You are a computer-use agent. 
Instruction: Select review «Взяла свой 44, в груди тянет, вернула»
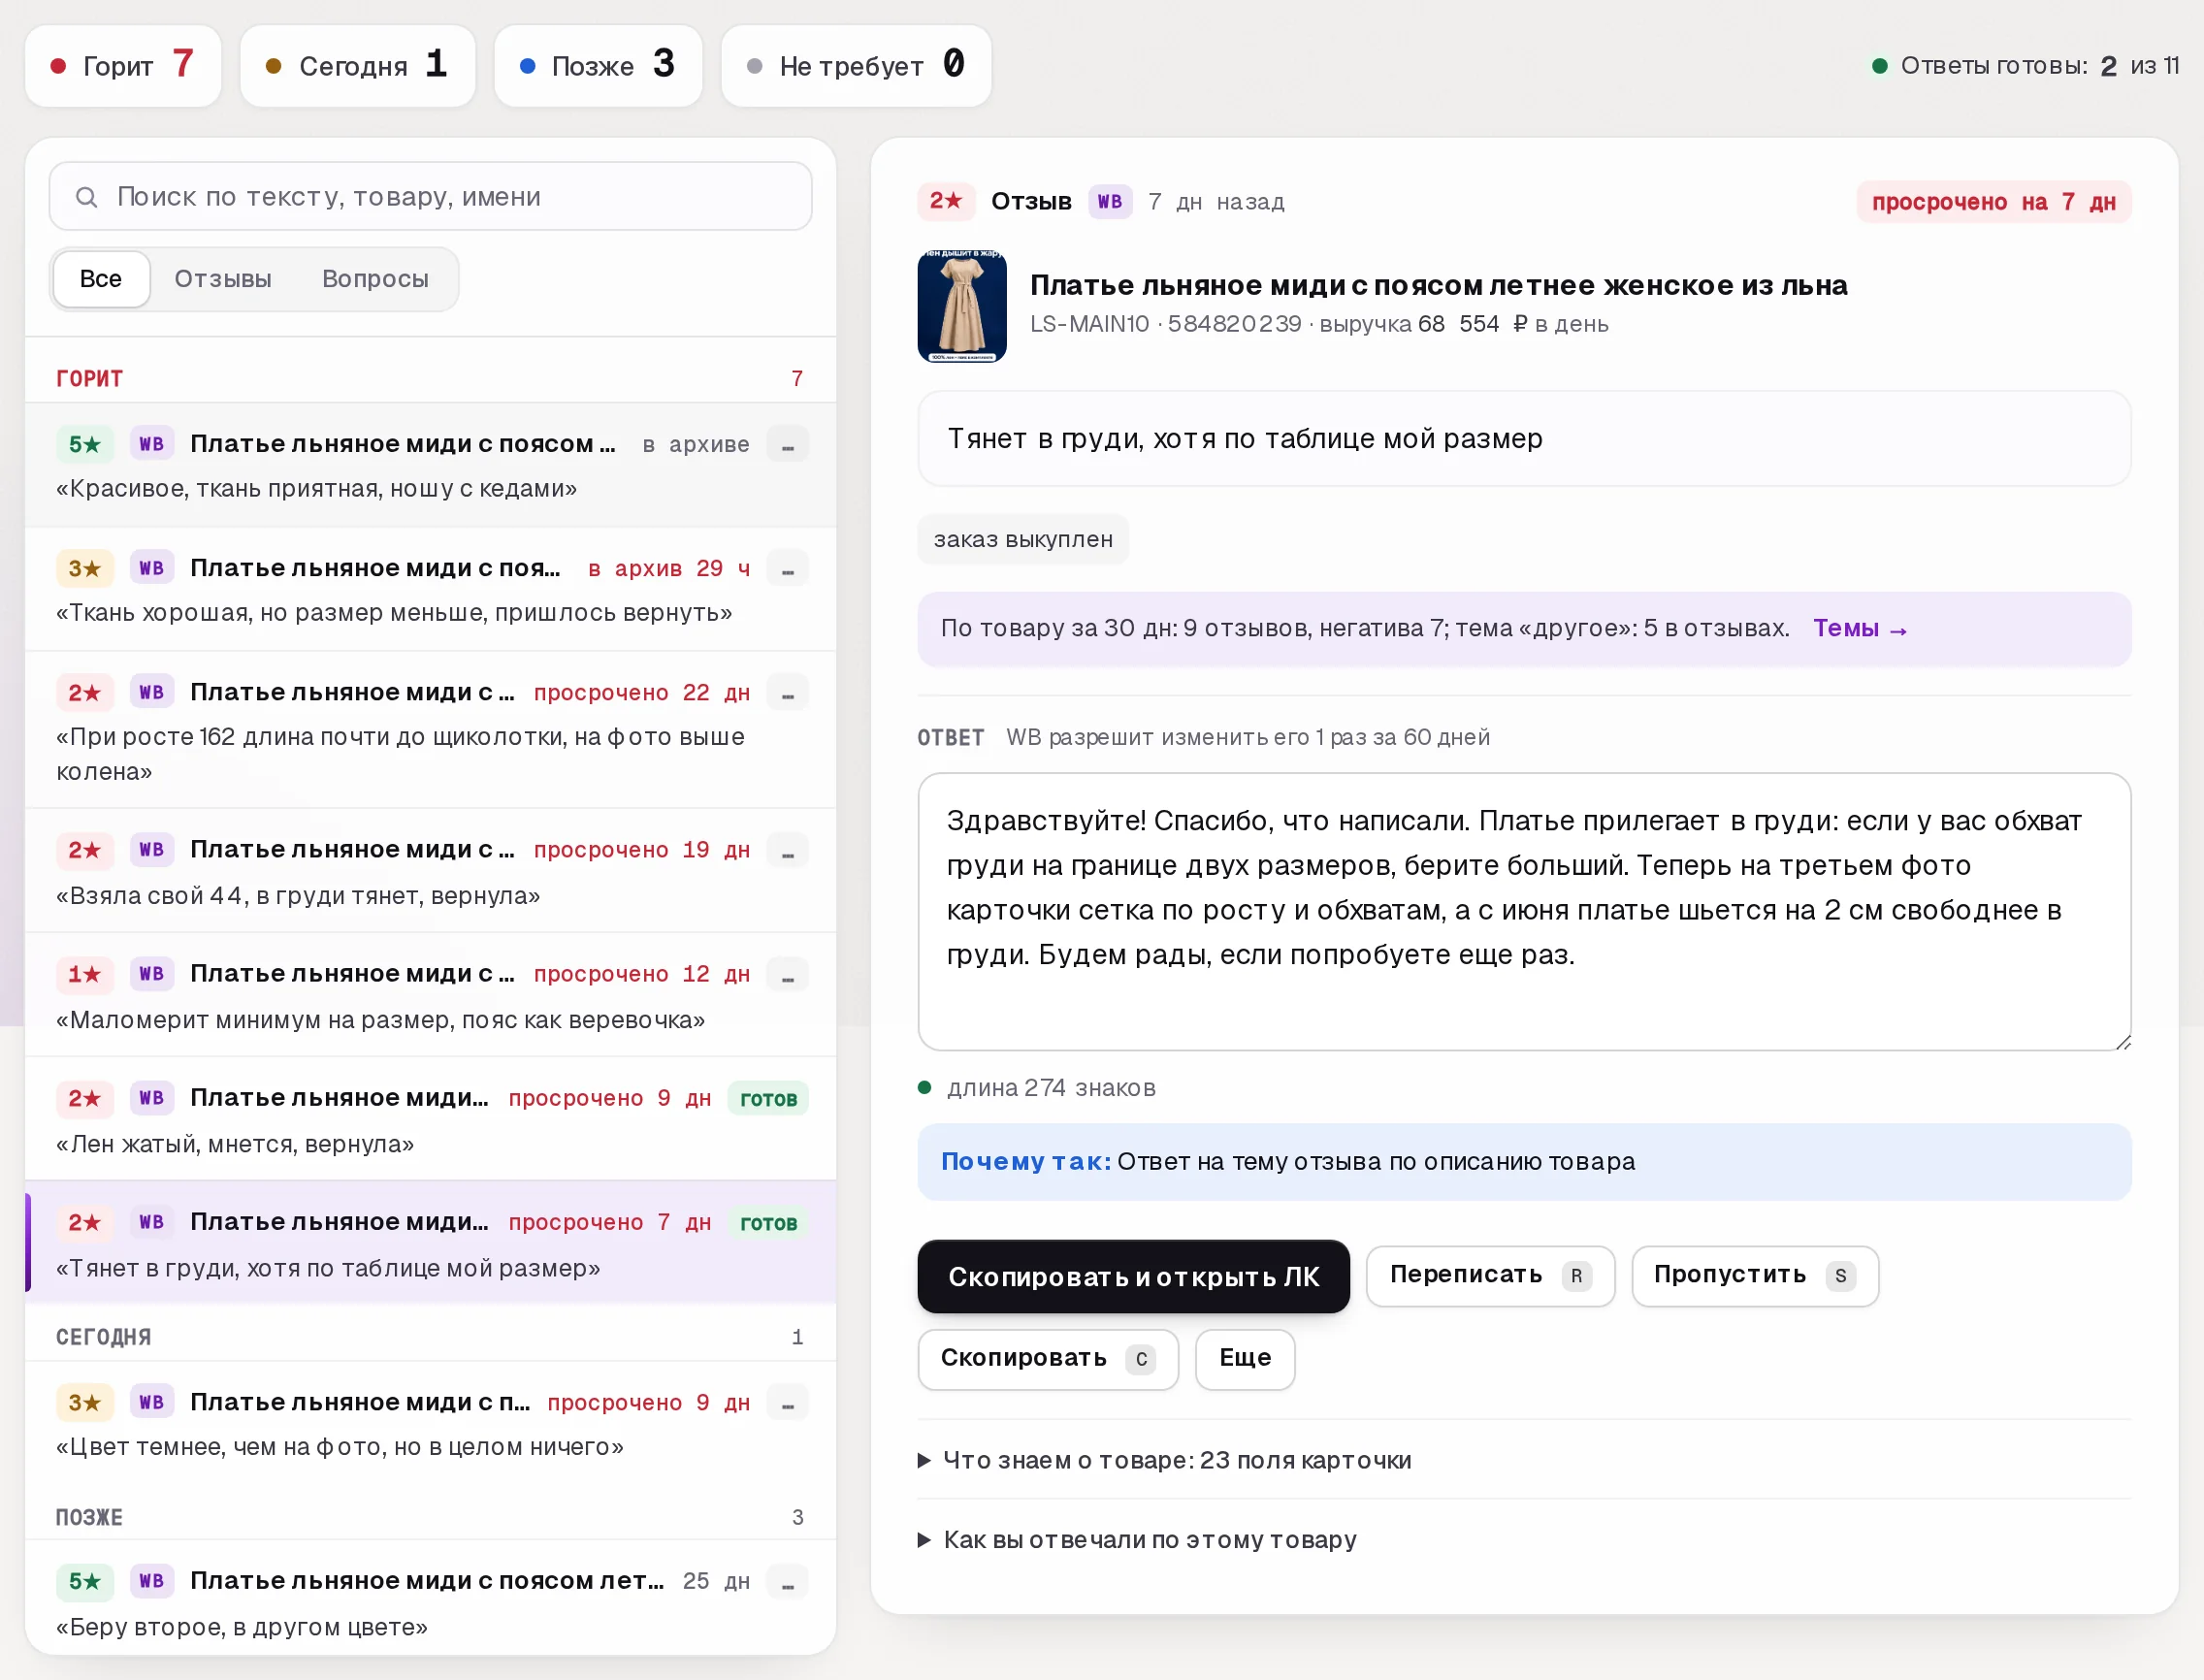(430, 870)
